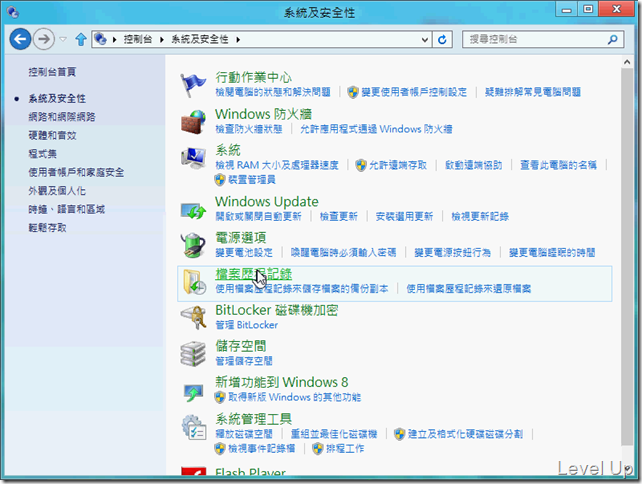
Task: Click 檢查防火牆狀態 link
Action: tap(249, 129)
